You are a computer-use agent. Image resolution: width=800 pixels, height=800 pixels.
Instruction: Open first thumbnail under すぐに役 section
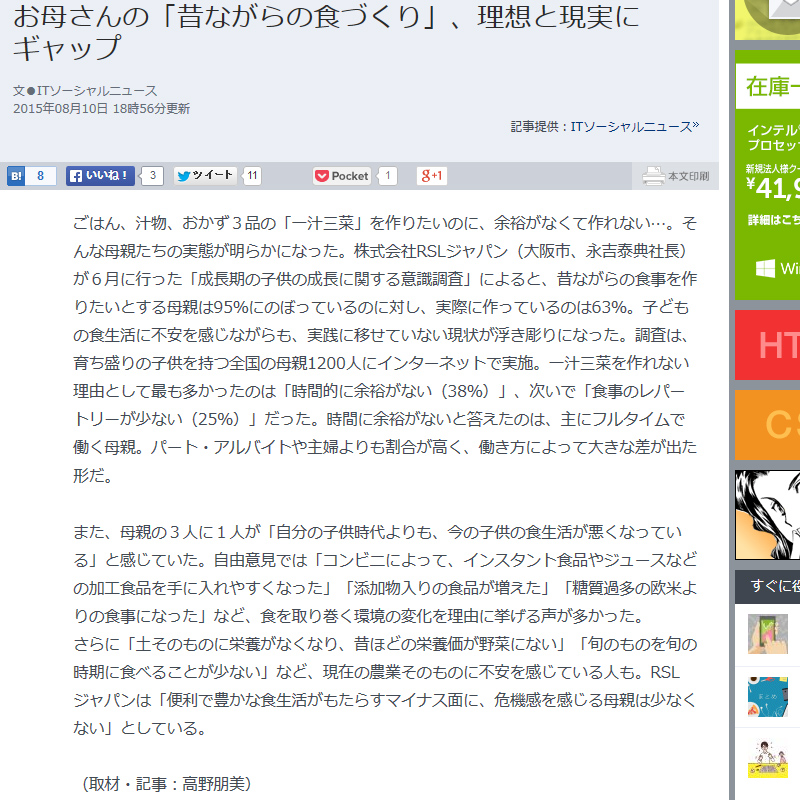click(x=768, y=634)
